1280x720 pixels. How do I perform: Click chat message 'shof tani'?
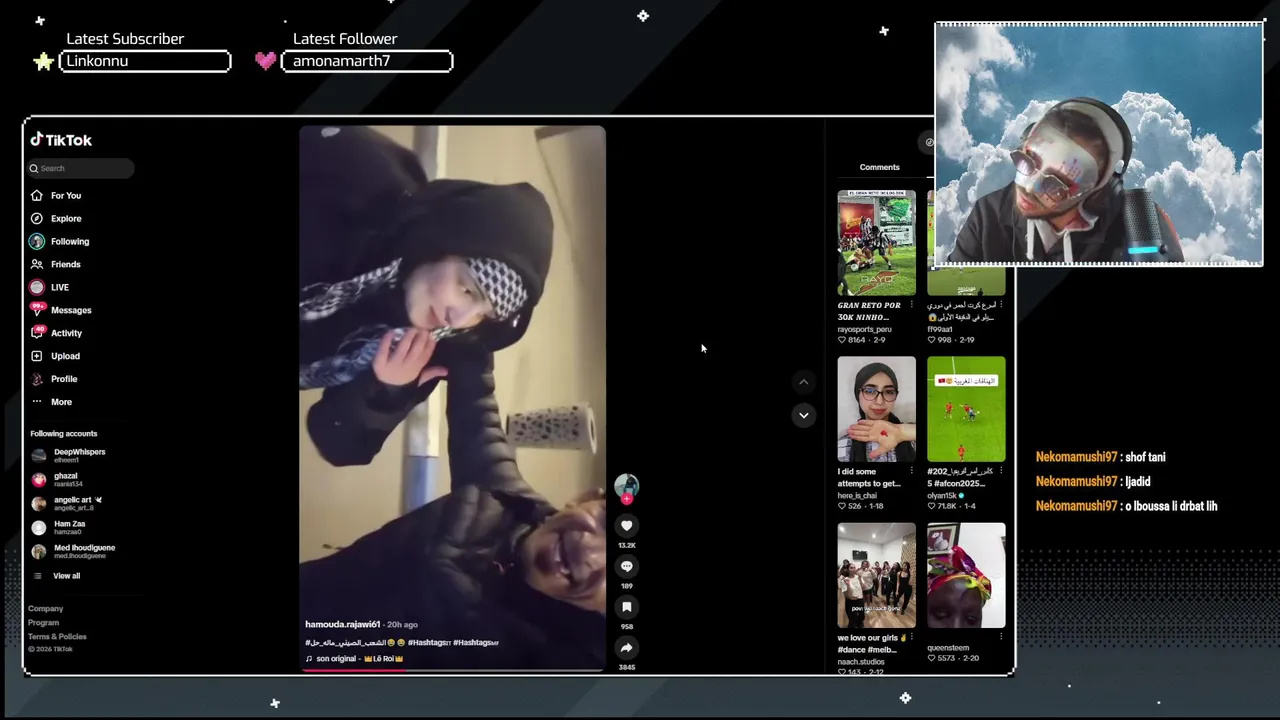pos(1145,457)
